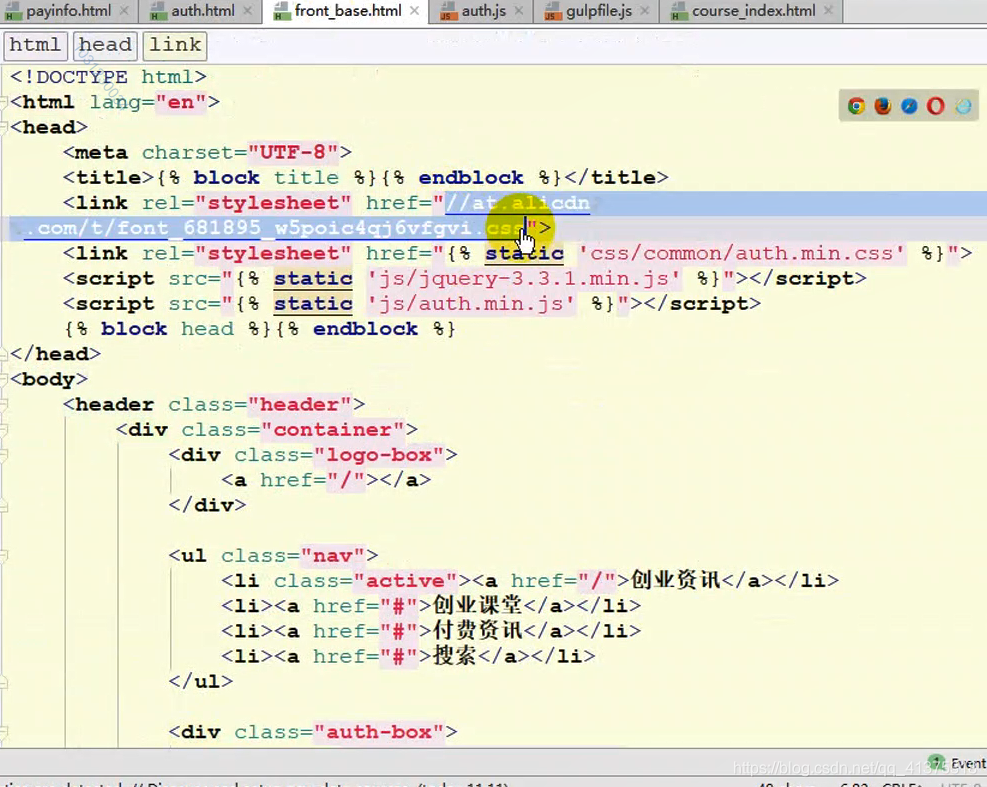Click the 创业资讯 link text
This screenshot has height=787, width=987.
click(x=675, y=580)
